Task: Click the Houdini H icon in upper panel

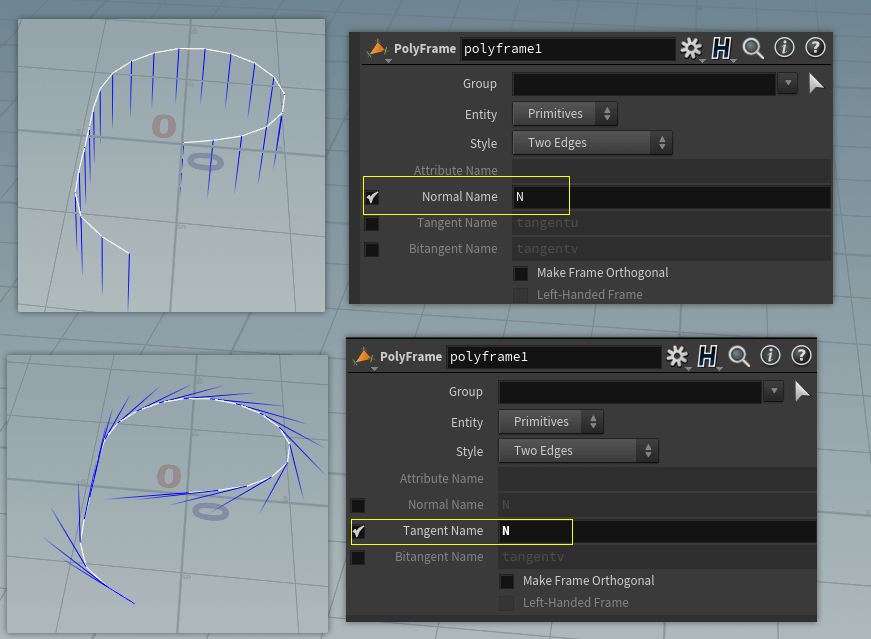Action: coord(722,48)
